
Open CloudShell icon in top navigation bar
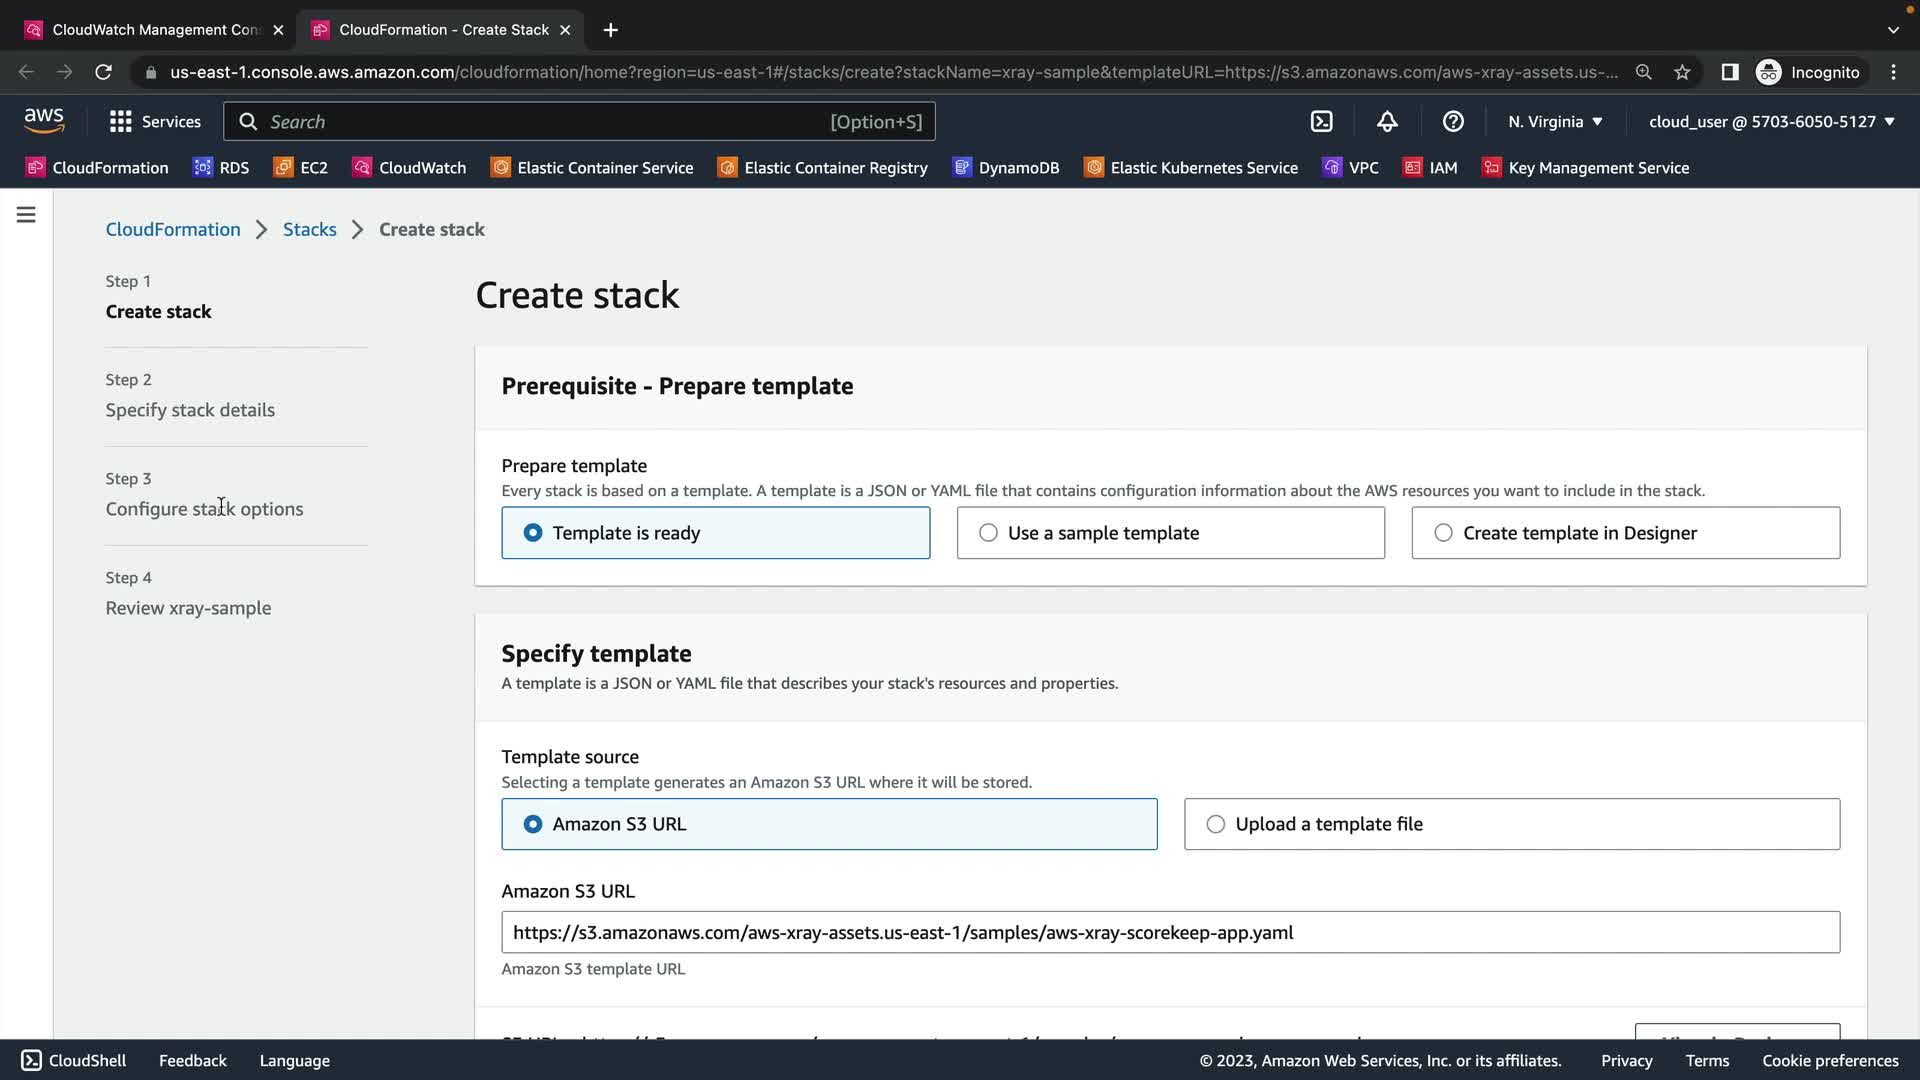click(1321, 122)
